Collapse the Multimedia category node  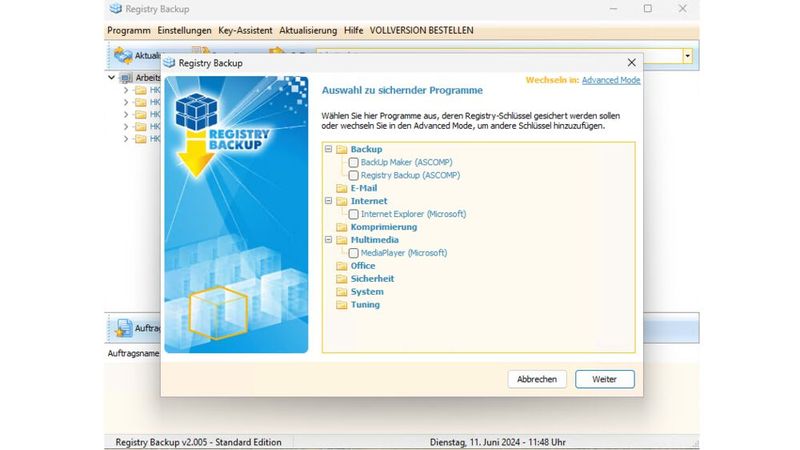coord(329,240)
